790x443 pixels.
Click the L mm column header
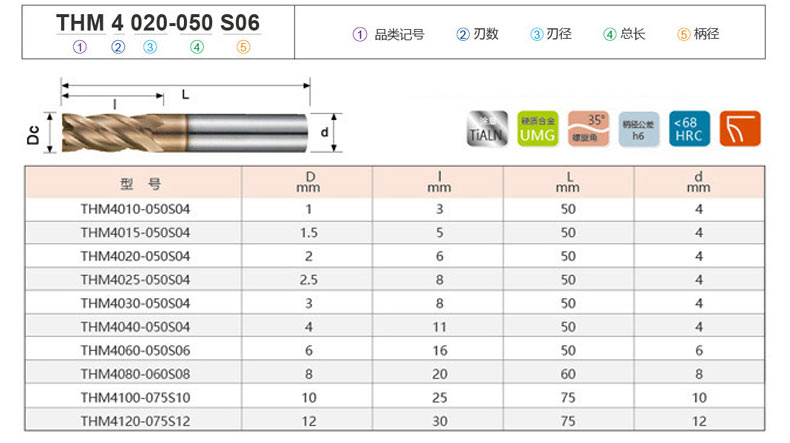point(568,183)
